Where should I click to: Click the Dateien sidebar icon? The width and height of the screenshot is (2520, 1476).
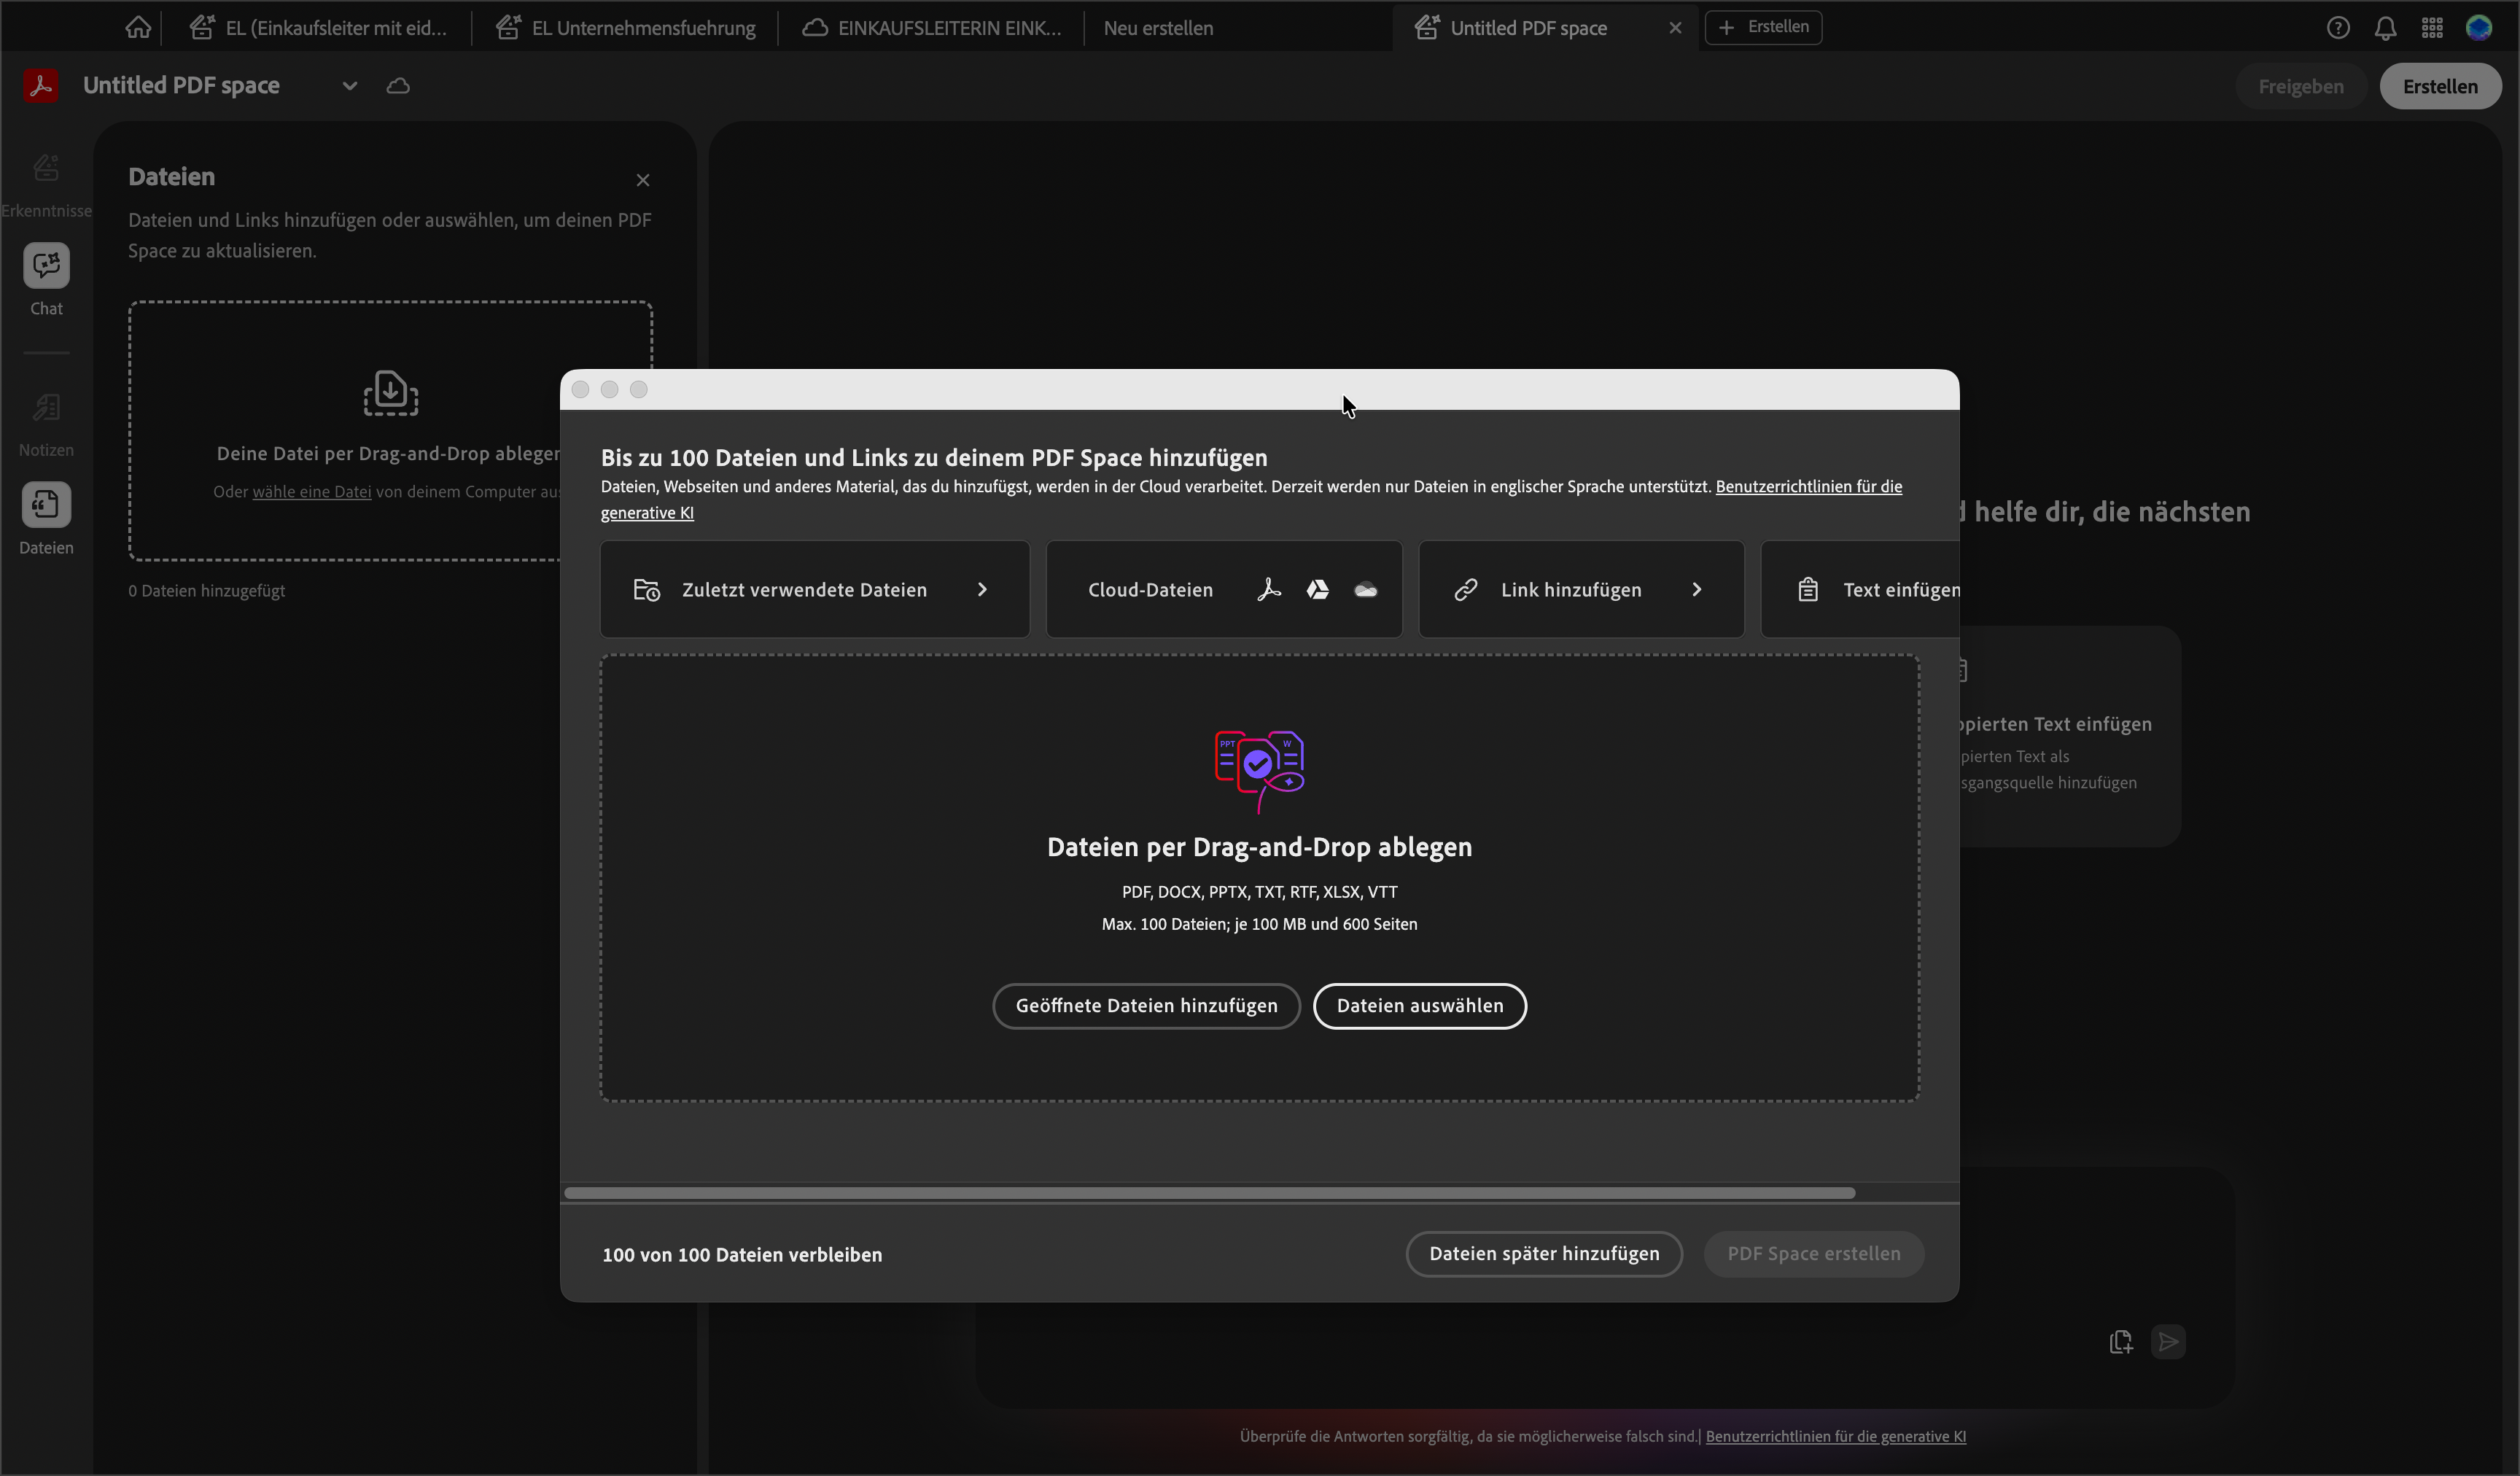coord(46,505)
